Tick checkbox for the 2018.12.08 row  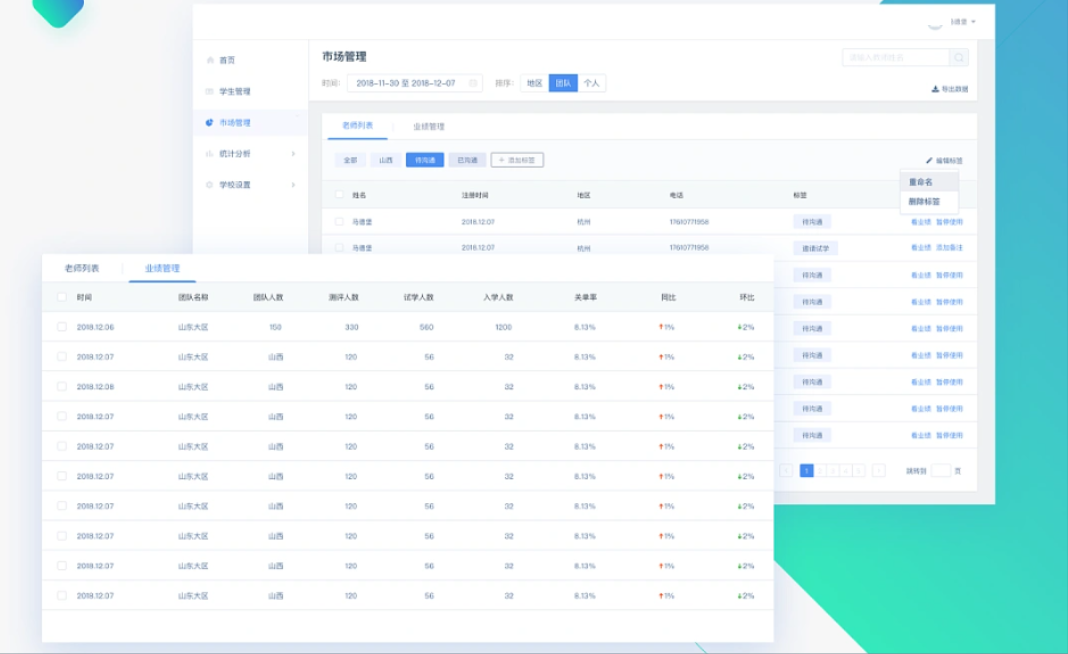62,386
